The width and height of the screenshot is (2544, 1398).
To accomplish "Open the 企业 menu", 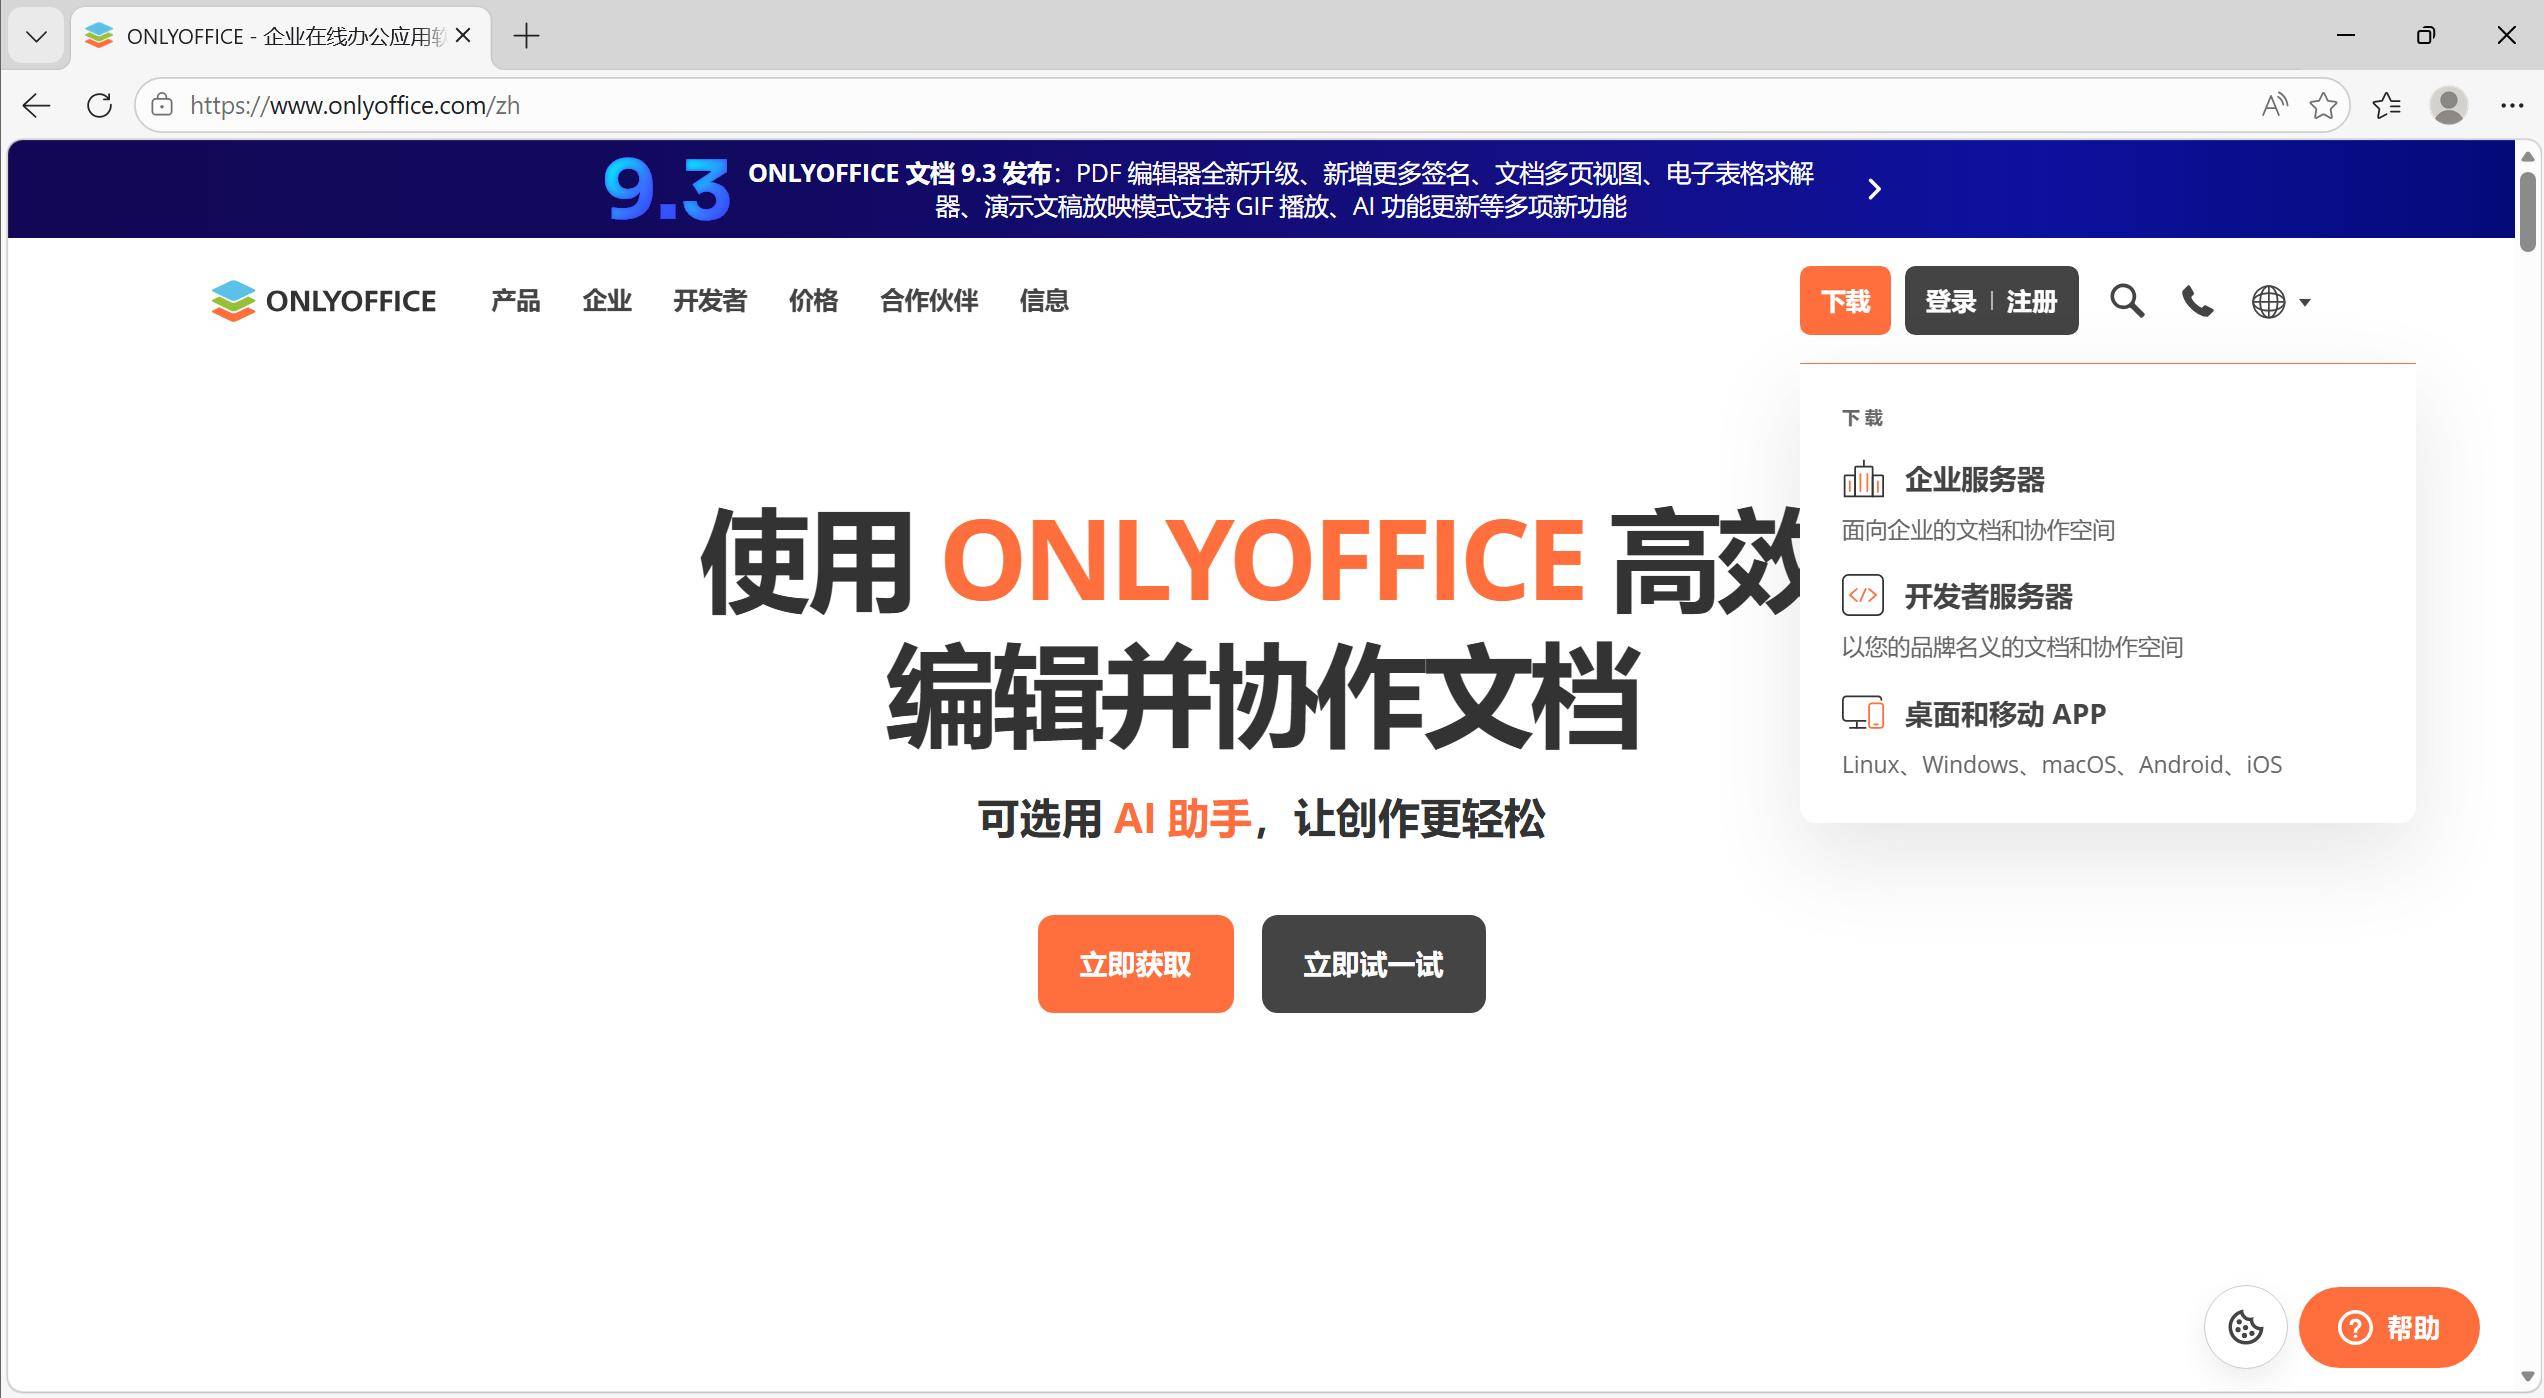I will [607, 301].
